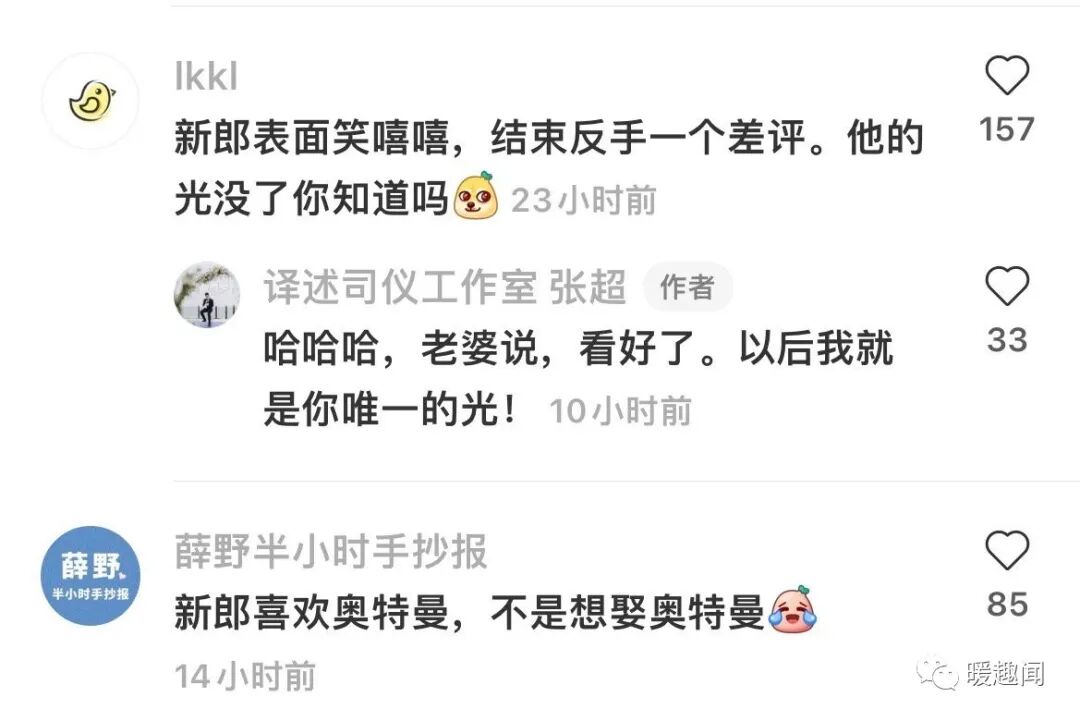
Task: Like the author's reply with 33 likes
Action: [x=1007, y=286]
